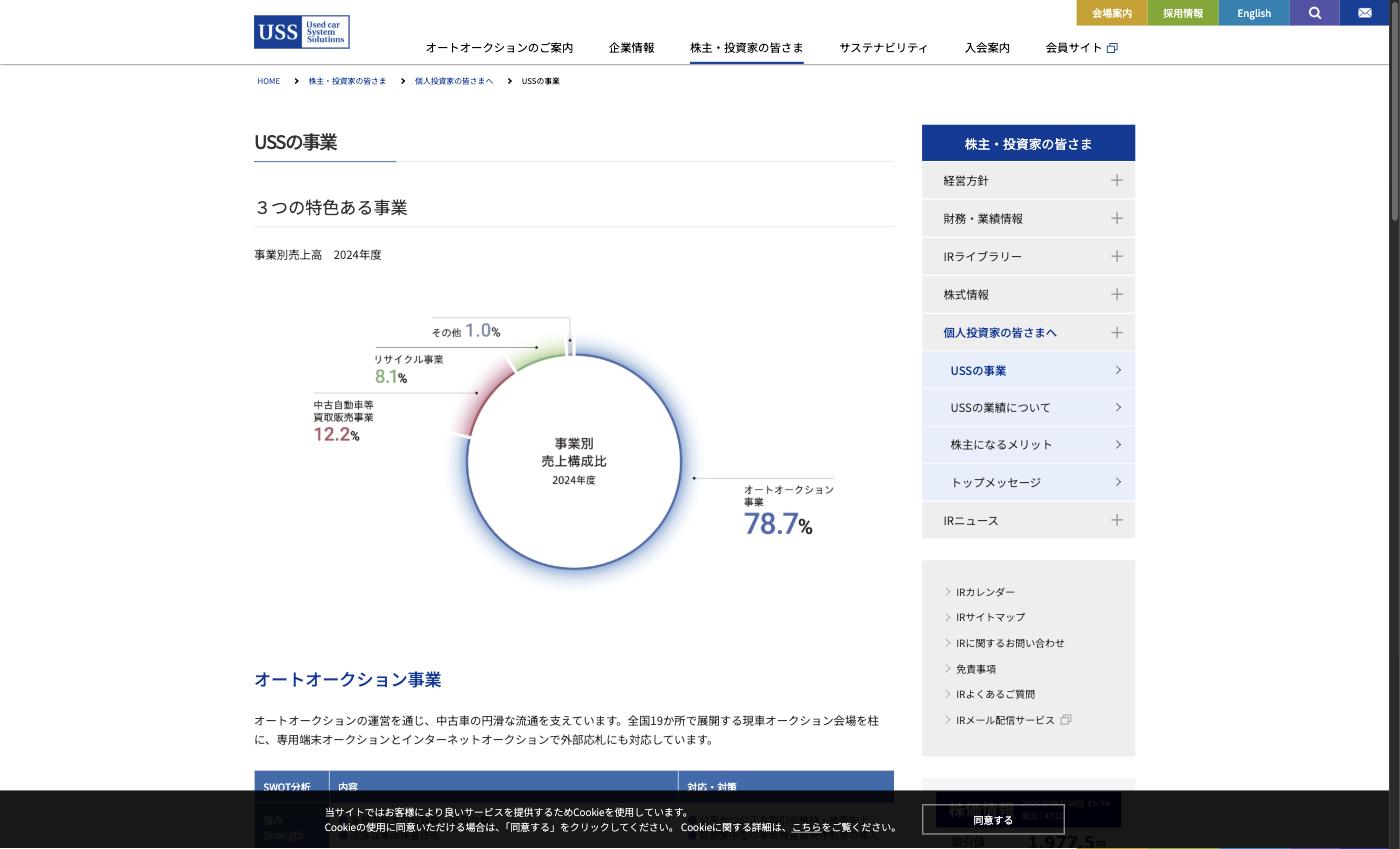Go to HOME breadcrumb

268,81
